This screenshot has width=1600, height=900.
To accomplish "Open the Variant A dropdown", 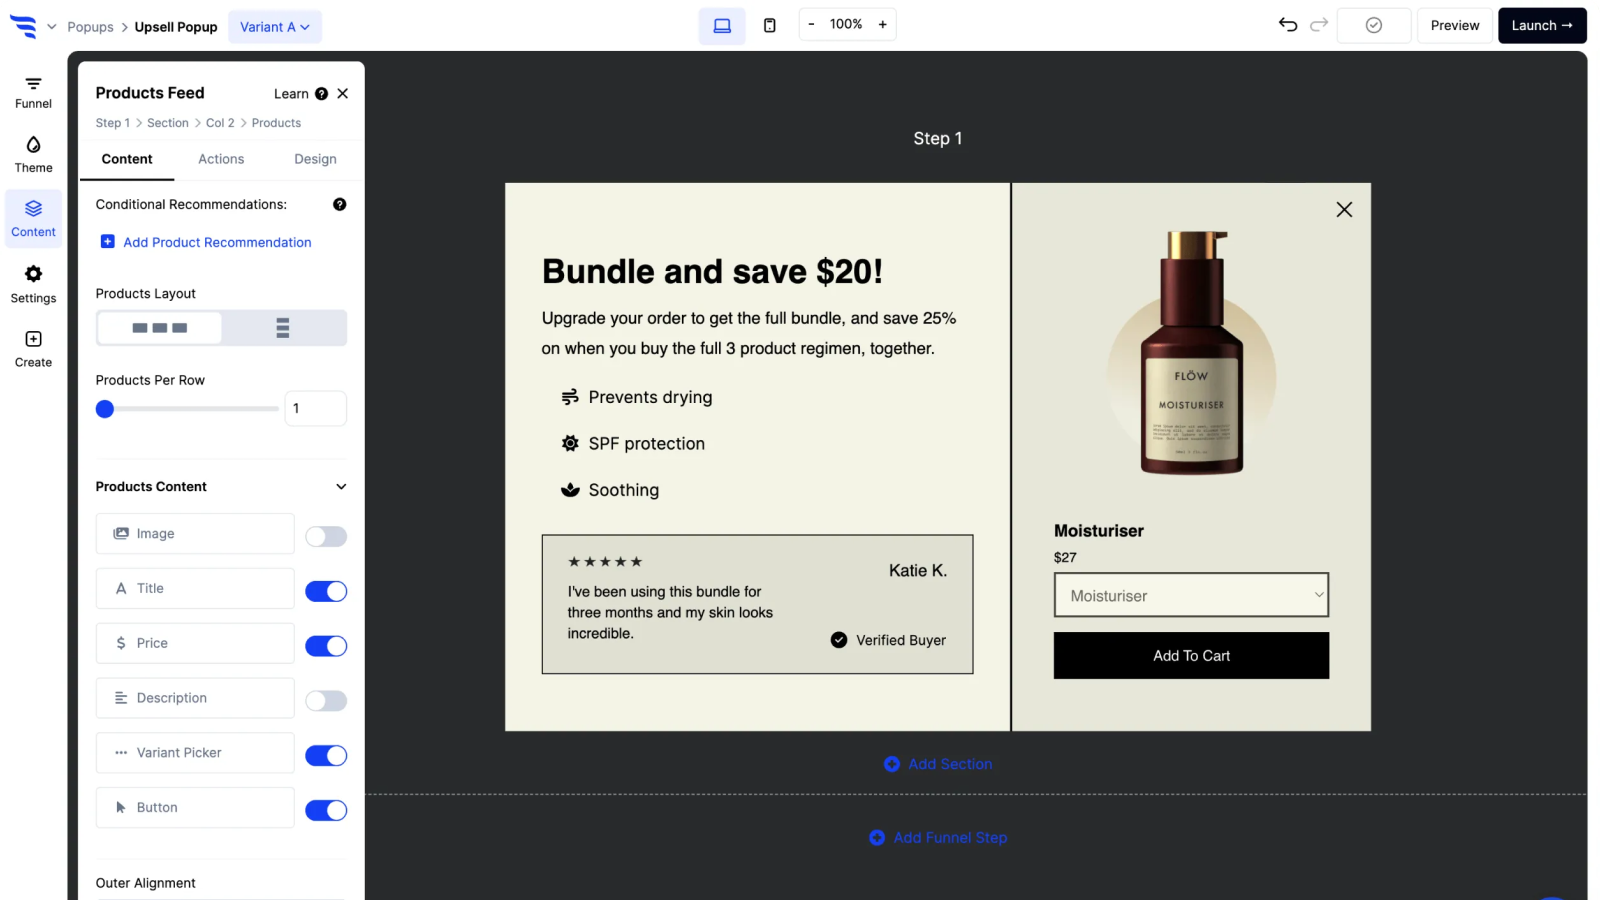I will [x=275, y=27].
